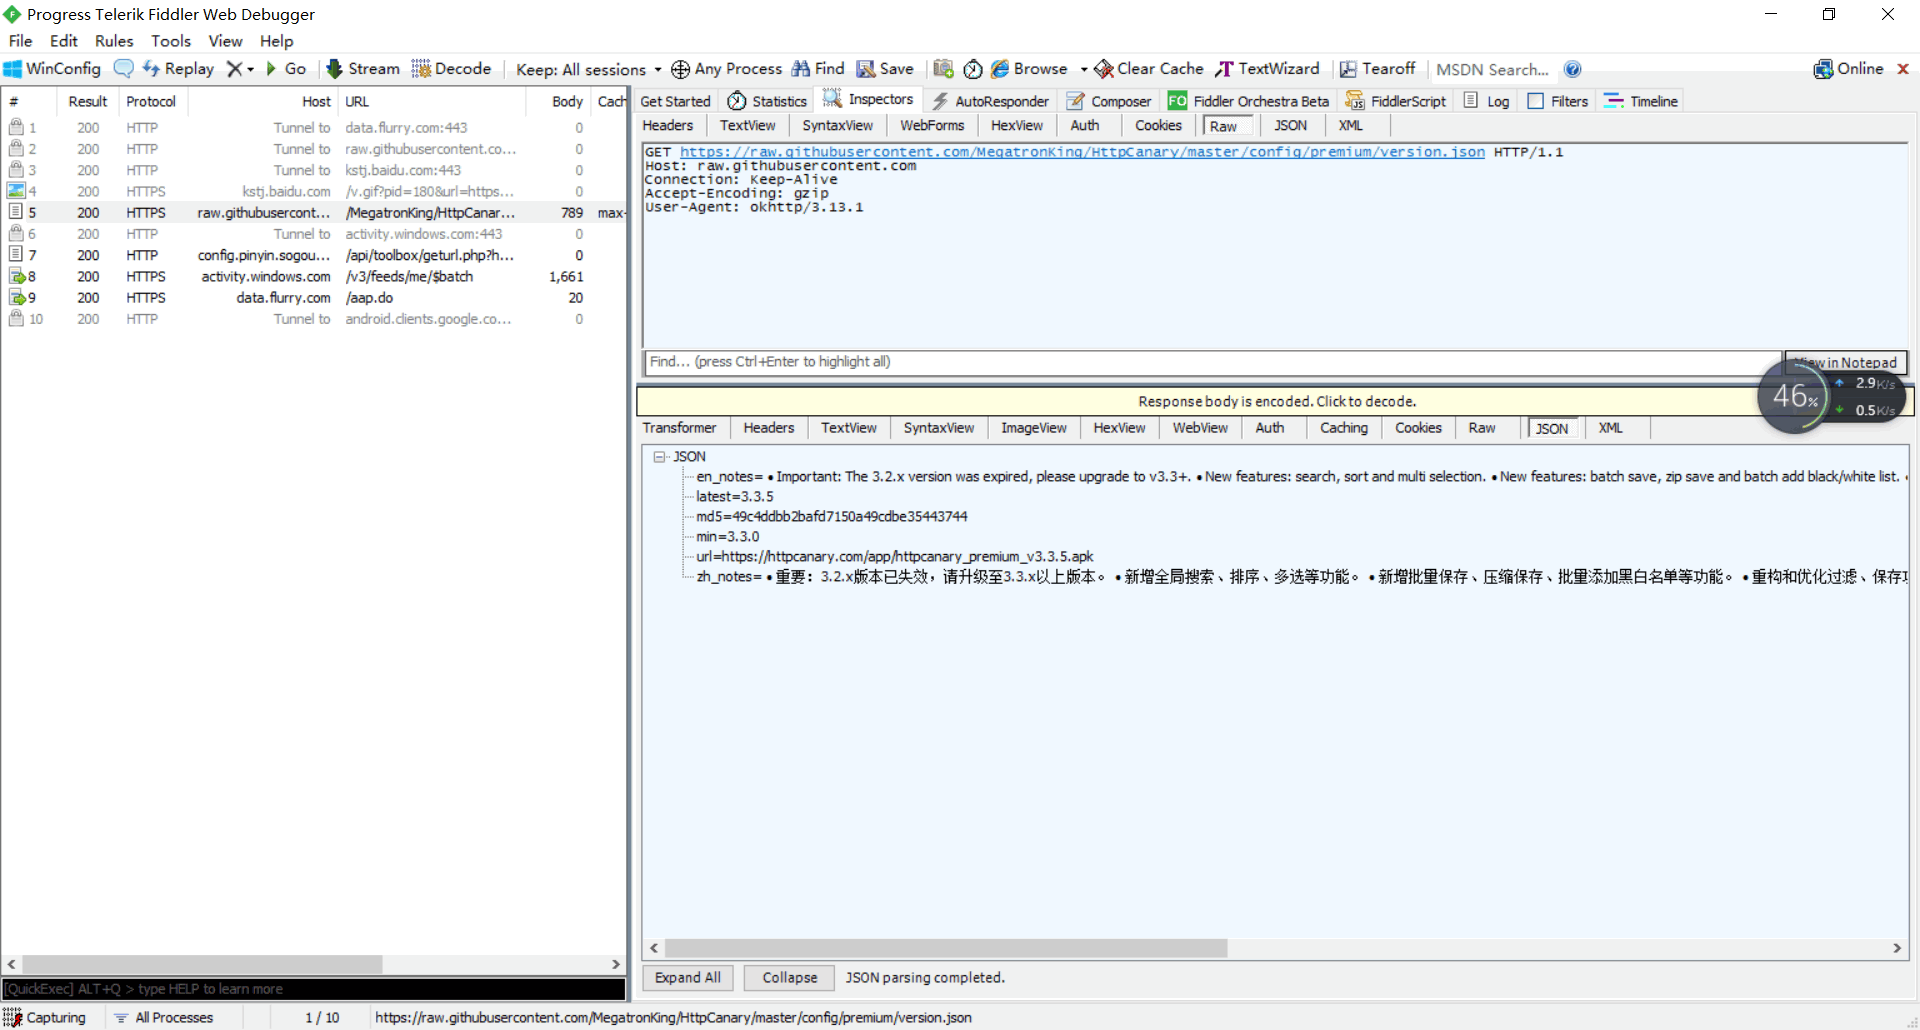Click View in Notepad button
Viewport: 1920px width, 1030px height.
click(1846, 362)
